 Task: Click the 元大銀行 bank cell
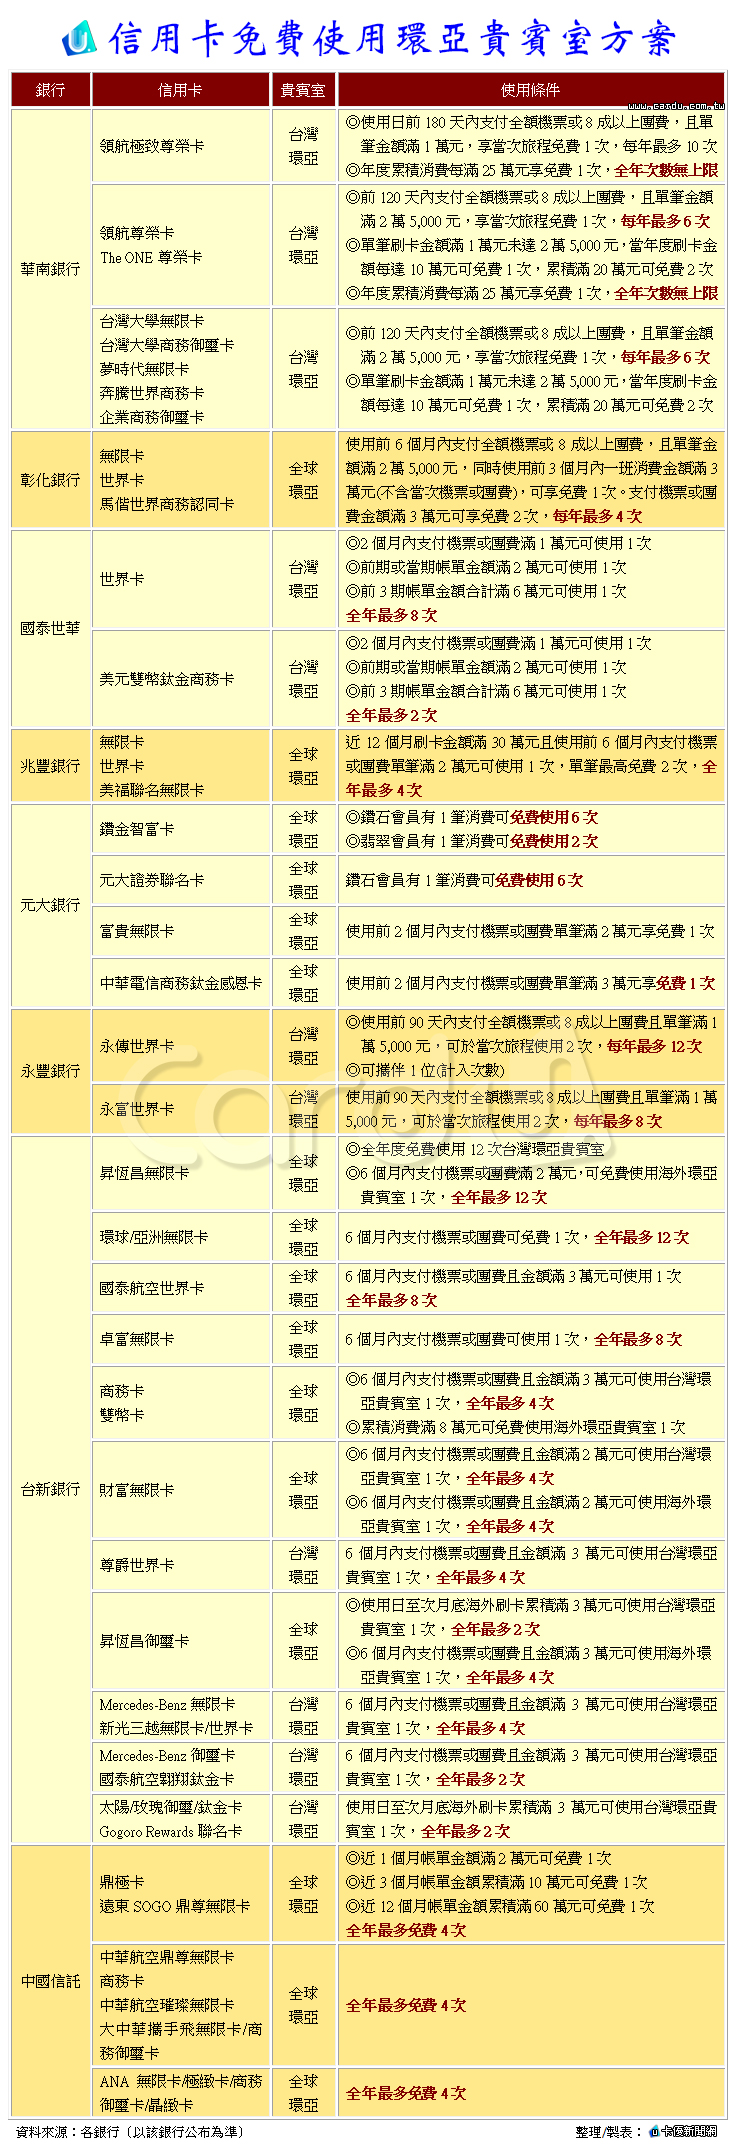[x=50, y=905]
